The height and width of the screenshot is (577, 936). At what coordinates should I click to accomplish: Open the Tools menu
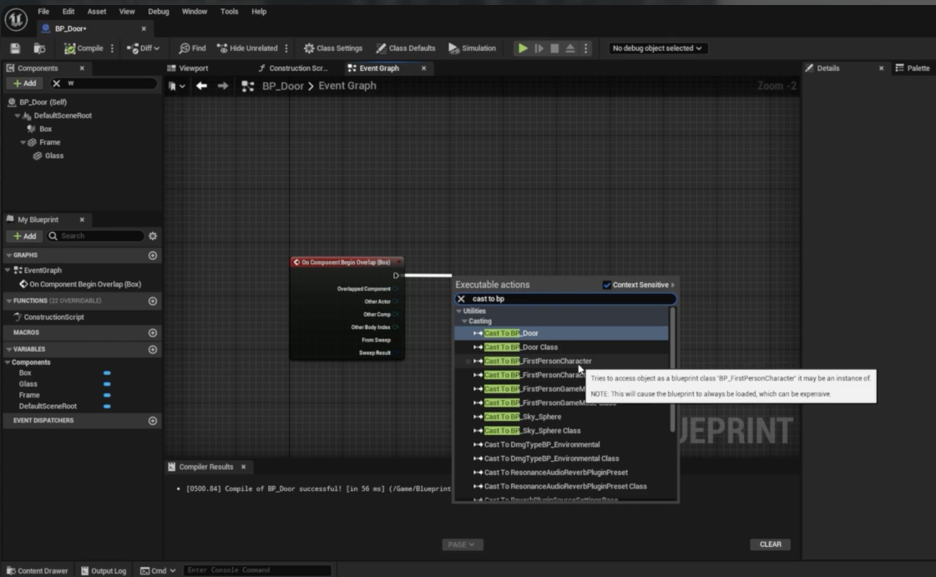229,11
